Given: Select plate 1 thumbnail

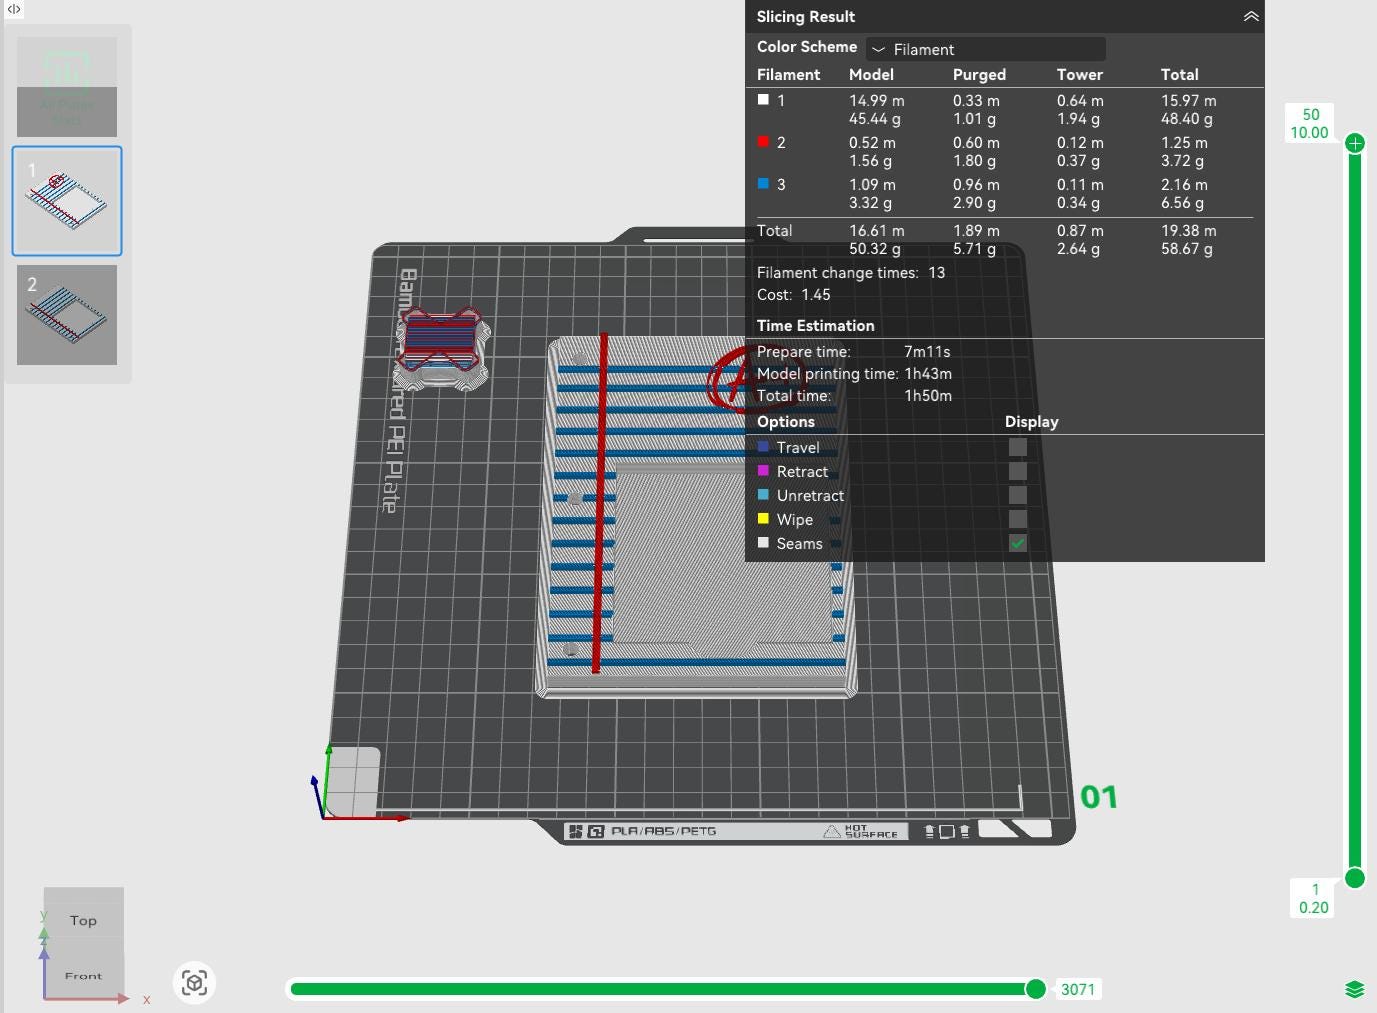Looking at the screenshot, I should [67, 201].
